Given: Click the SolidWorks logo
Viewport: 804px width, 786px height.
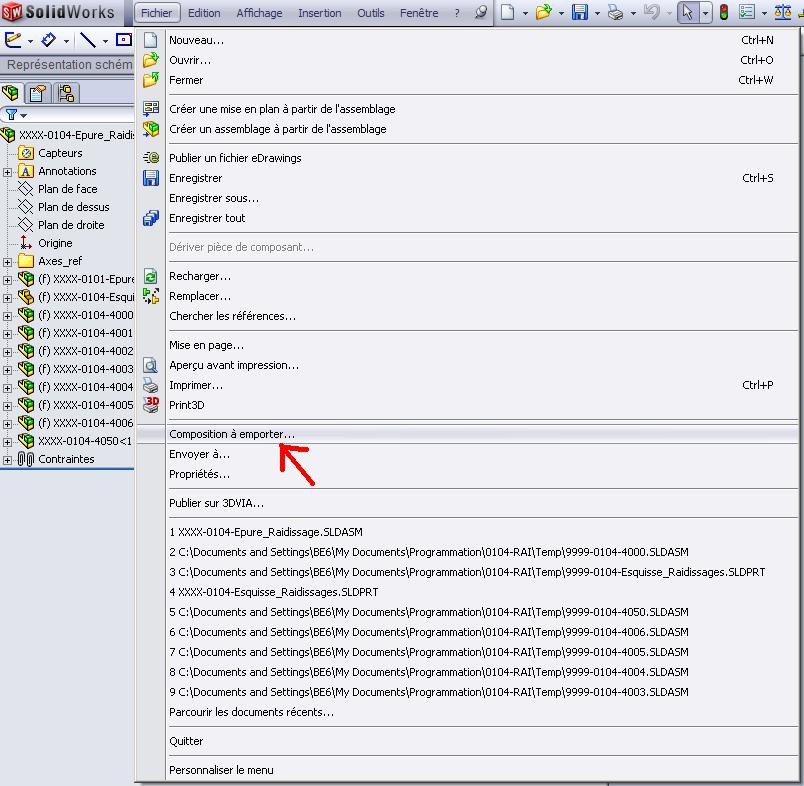Looking at the screenshot, I should point(58,12).
